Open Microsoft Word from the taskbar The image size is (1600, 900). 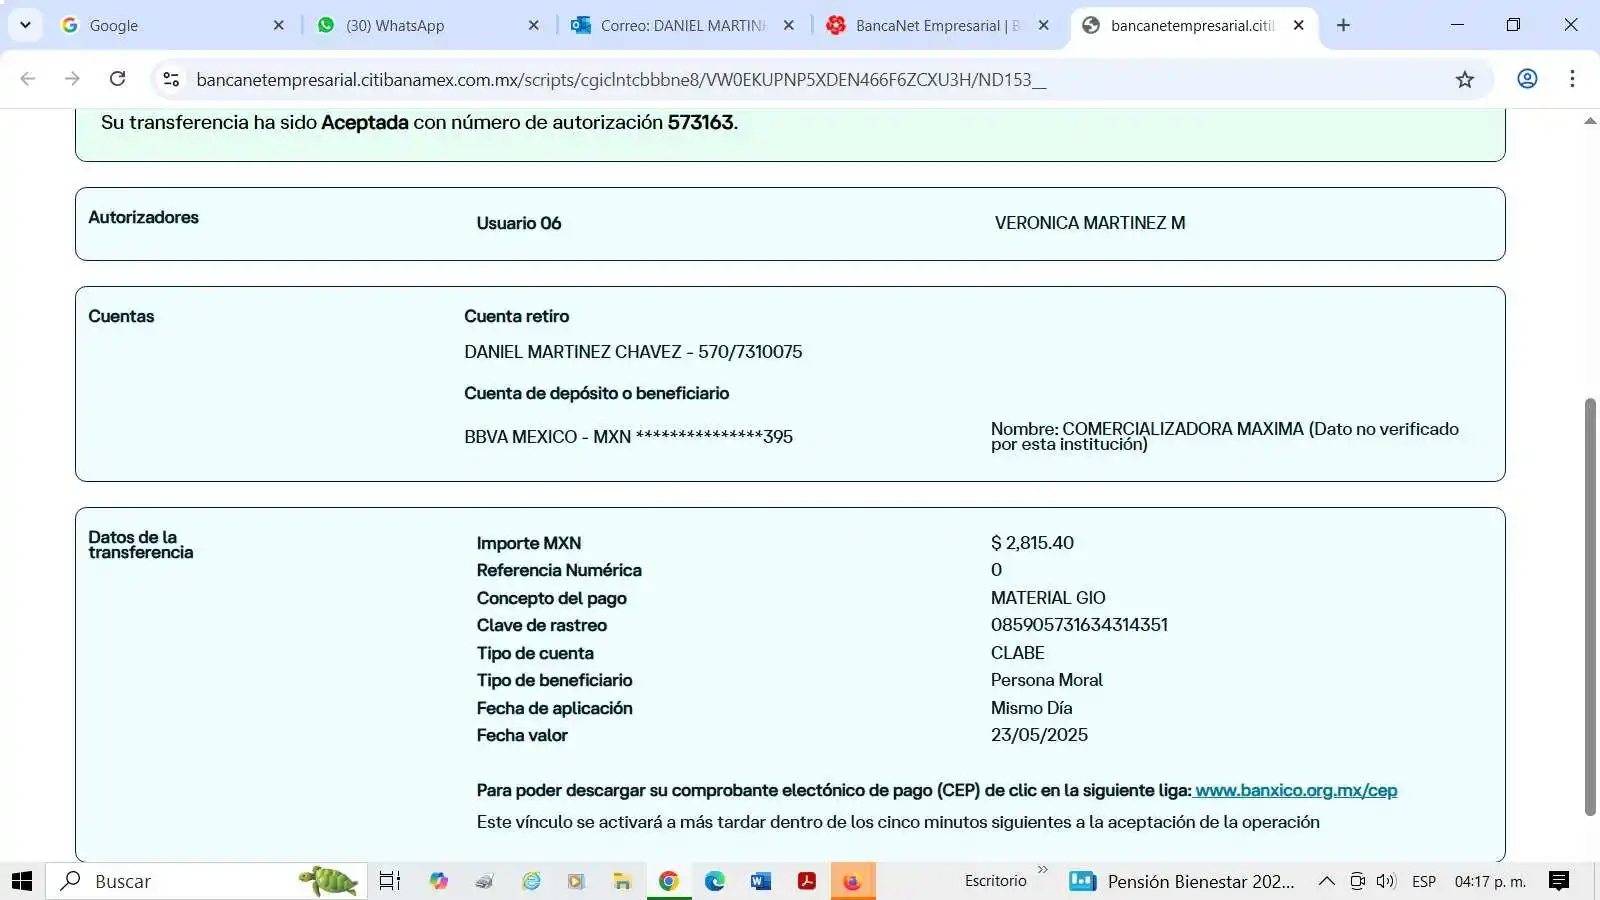click(760, 881)
